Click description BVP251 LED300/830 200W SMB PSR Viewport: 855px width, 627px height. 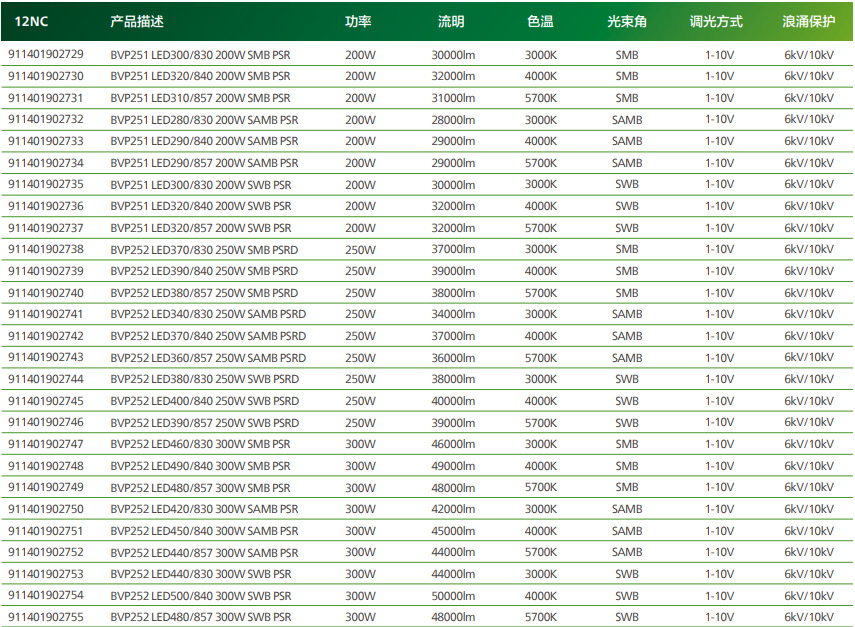[x=200, y=55]
